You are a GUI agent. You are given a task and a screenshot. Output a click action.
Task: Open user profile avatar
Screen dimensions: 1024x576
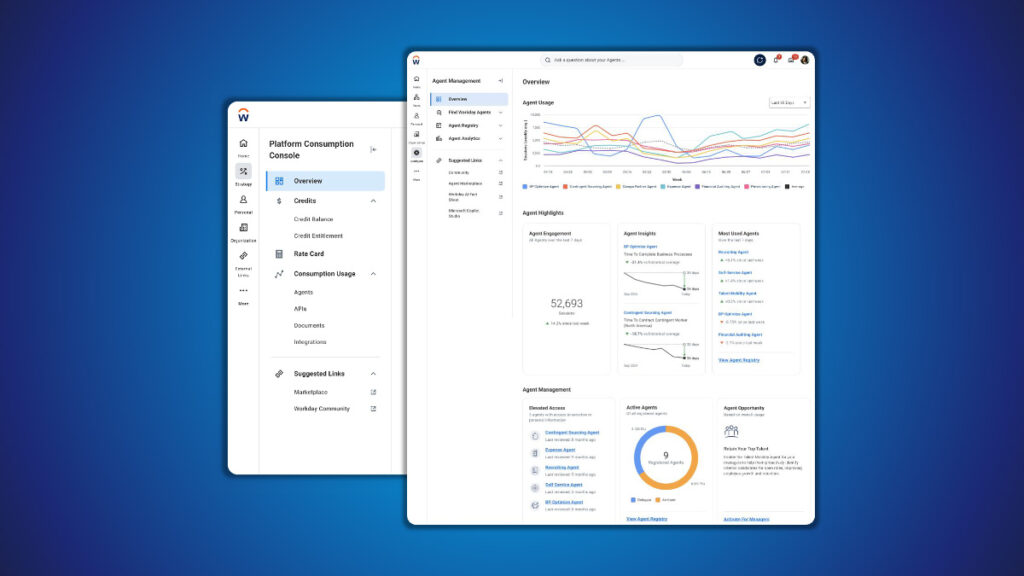click(x=805, y=60)
